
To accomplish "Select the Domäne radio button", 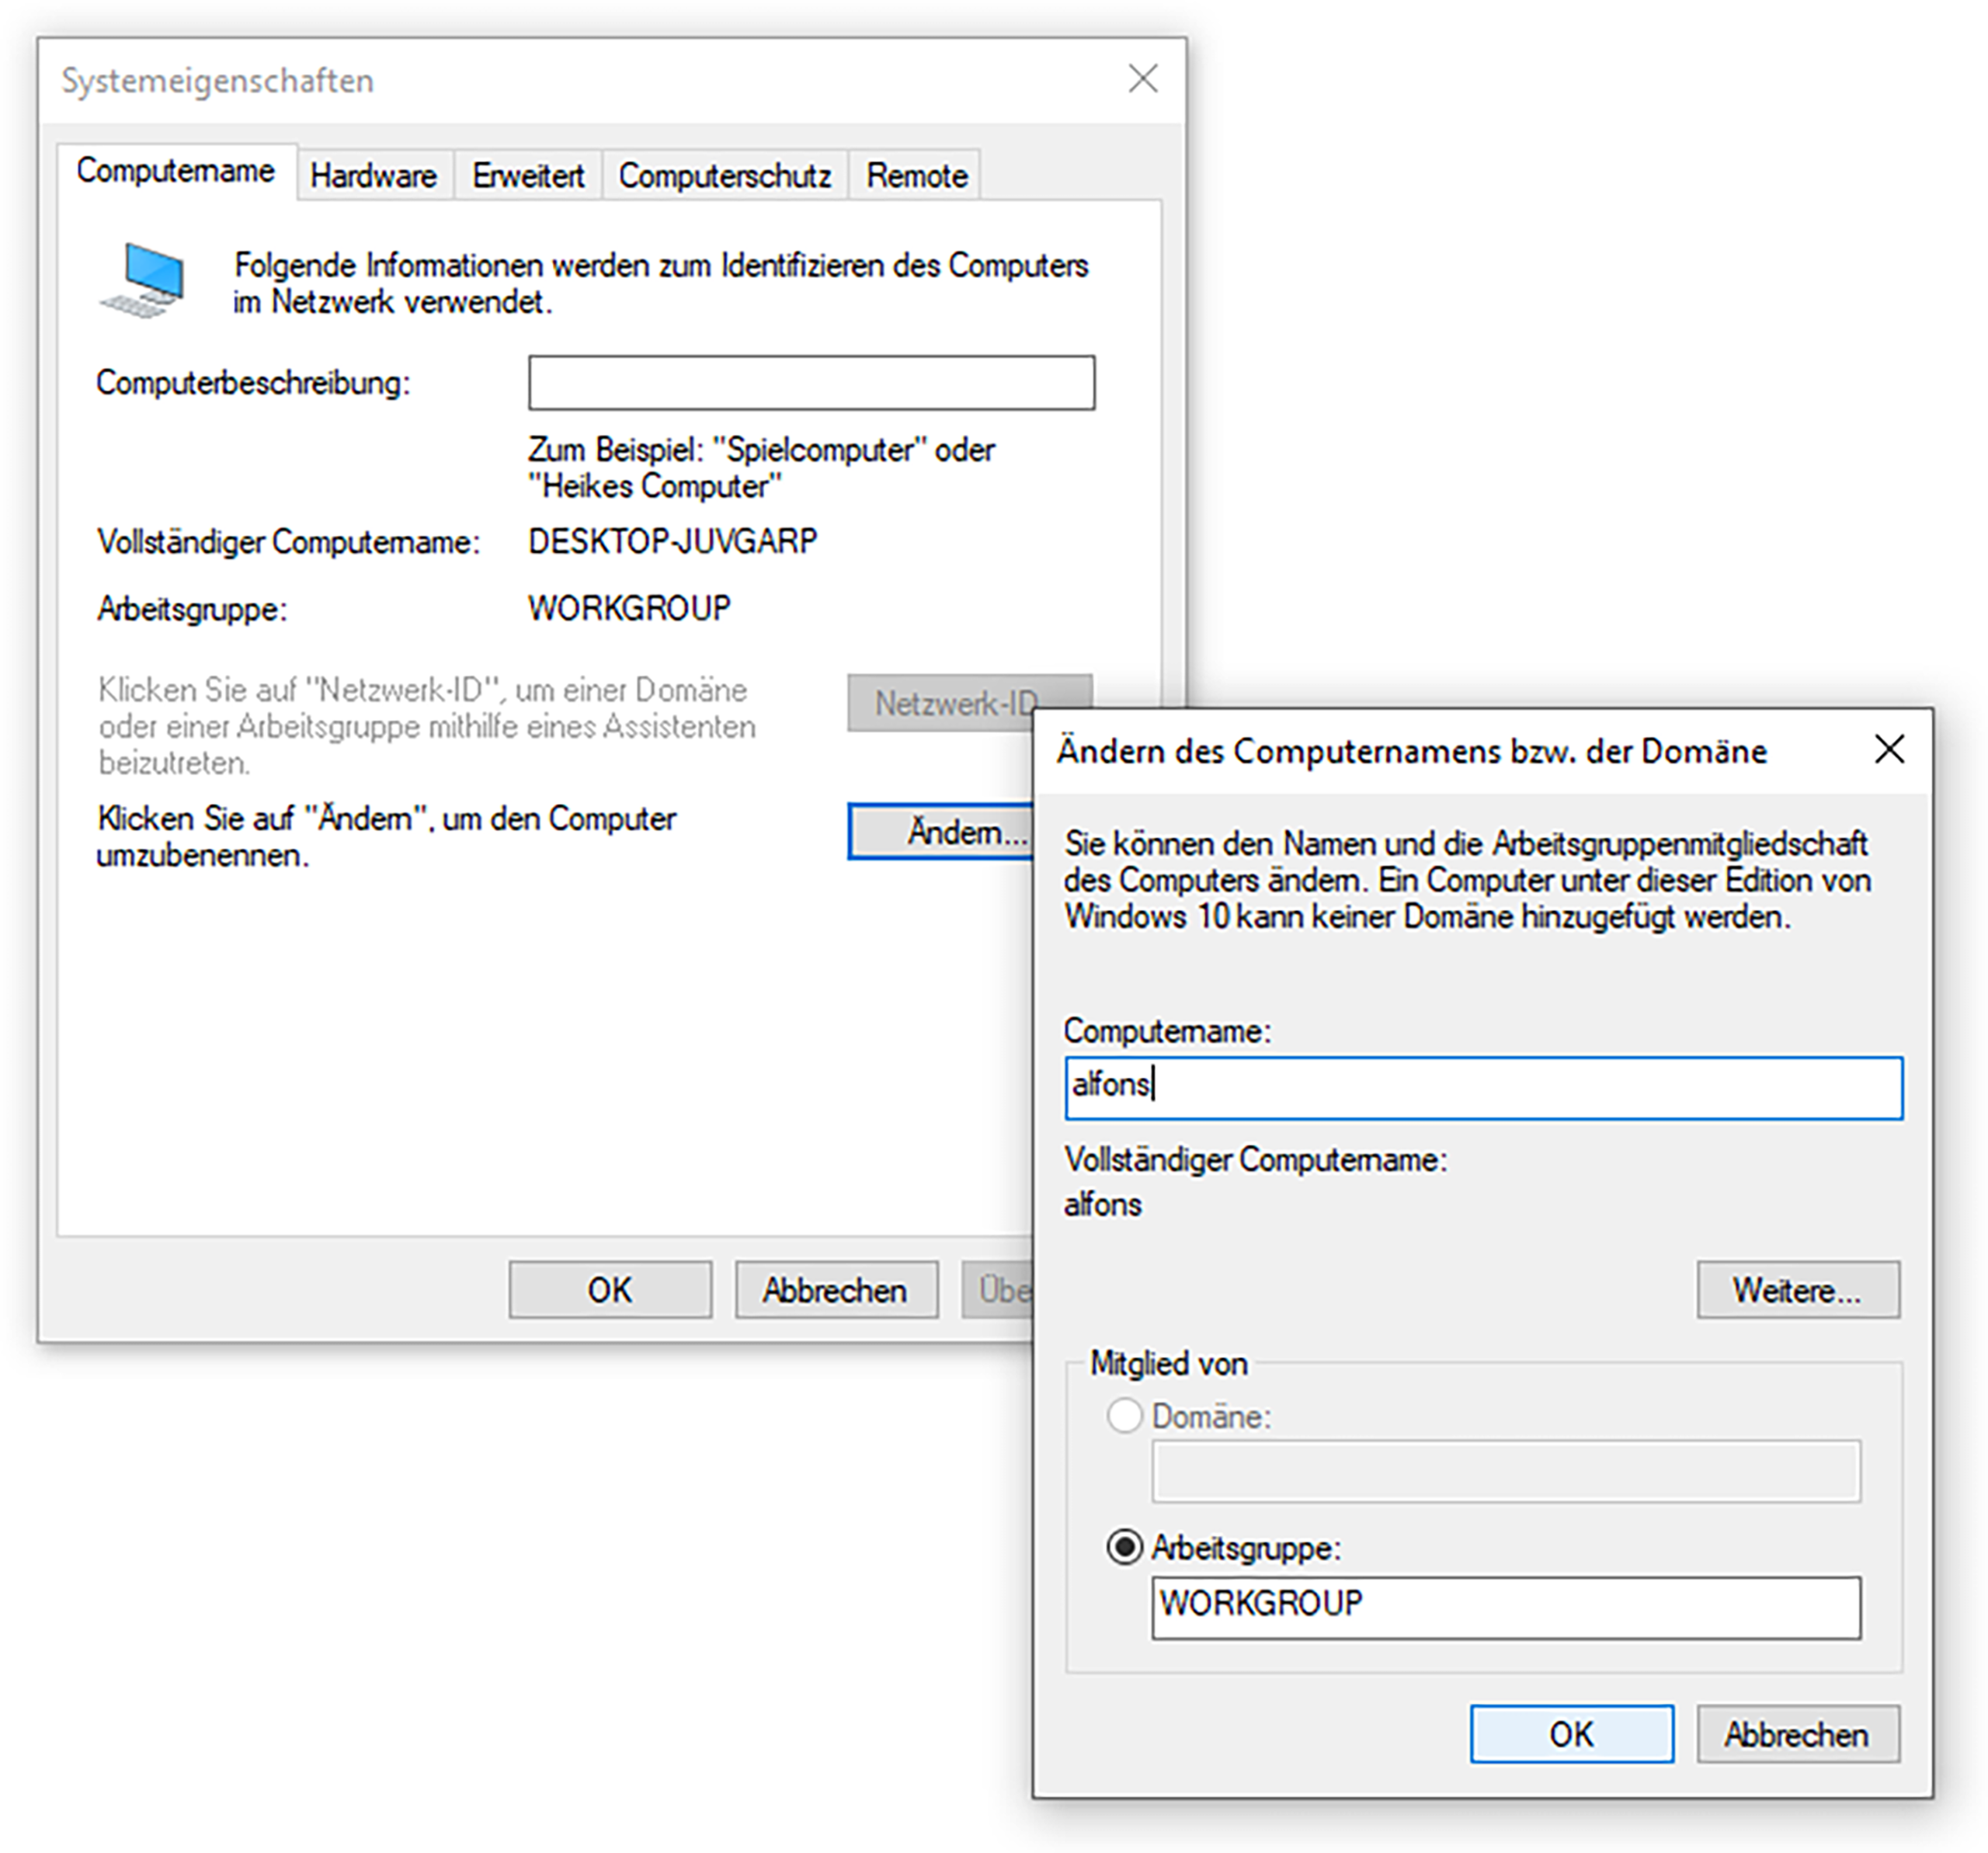I will click(1125, 1416).
